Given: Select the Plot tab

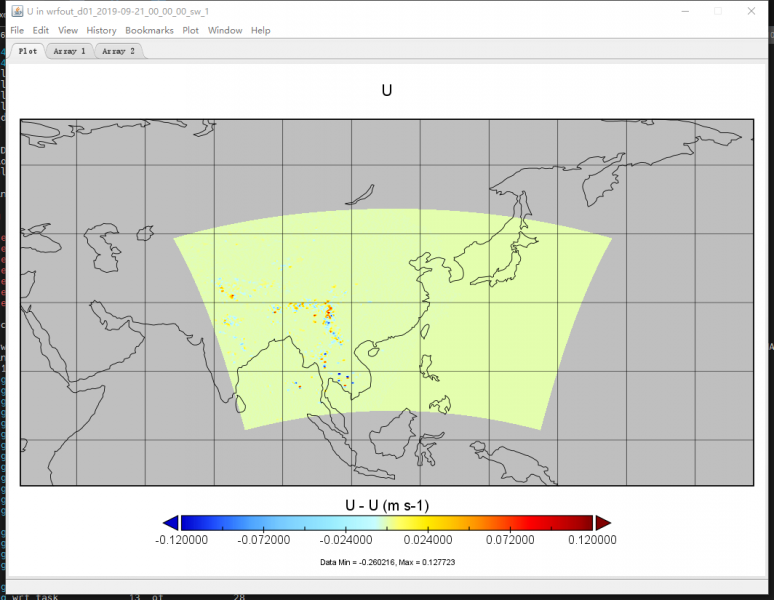Looking at the screenshot, I should [x=28, y=51].
